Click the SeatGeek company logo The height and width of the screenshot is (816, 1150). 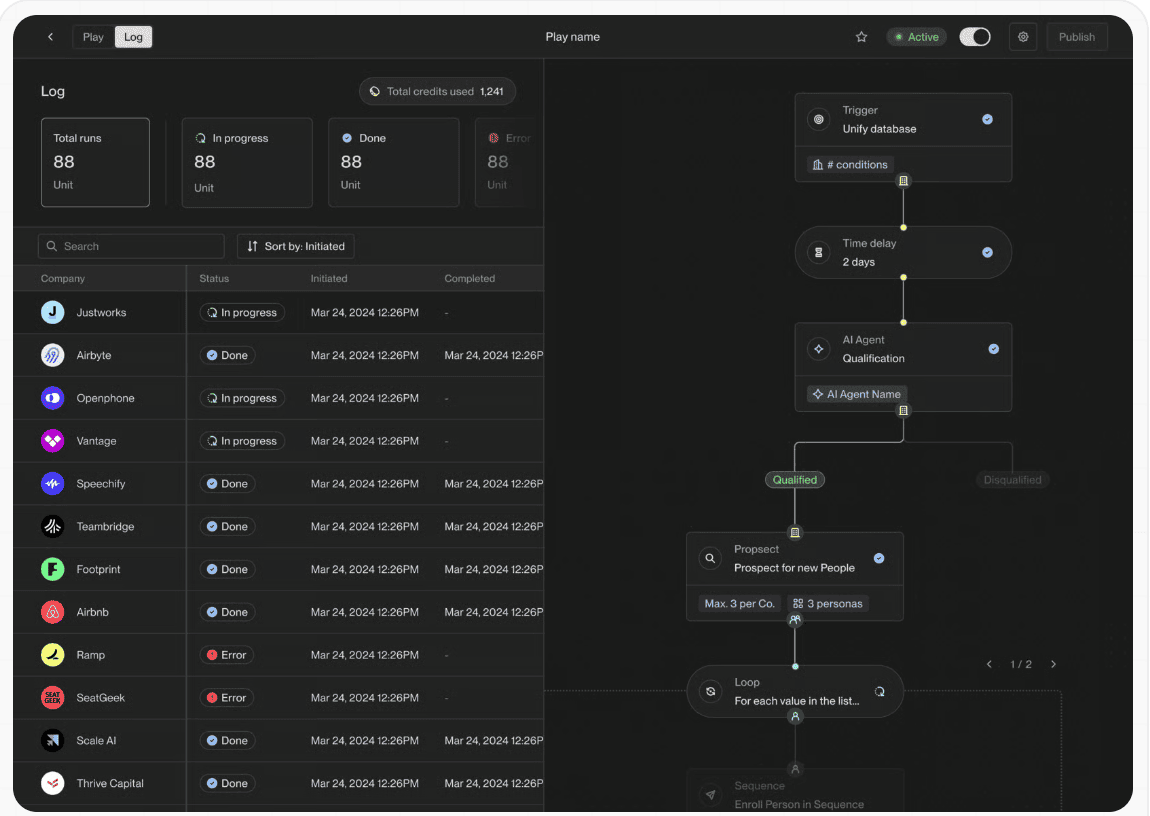coord(53,698)
